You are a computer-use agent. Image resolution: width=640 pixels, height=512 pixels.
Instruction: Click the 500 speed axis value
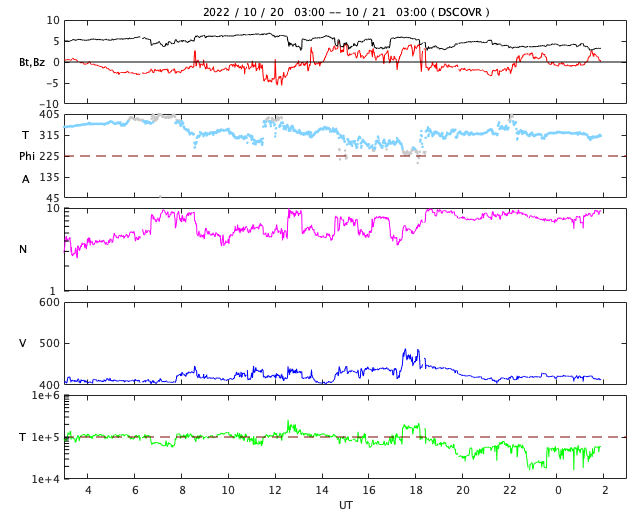49,343
